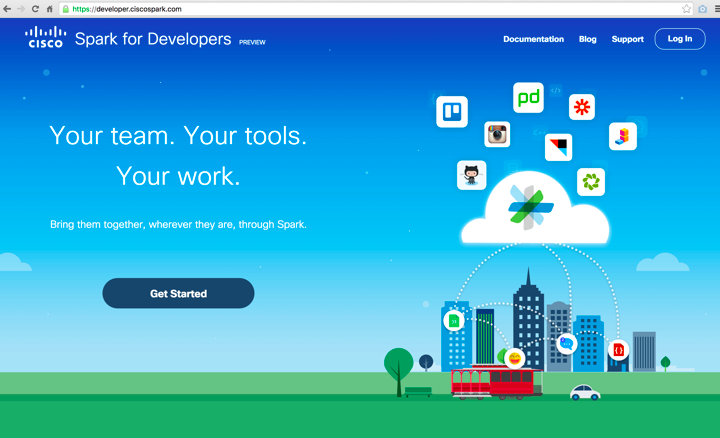
Task: Click the Cisco logo
Action: tap(45, 37)
